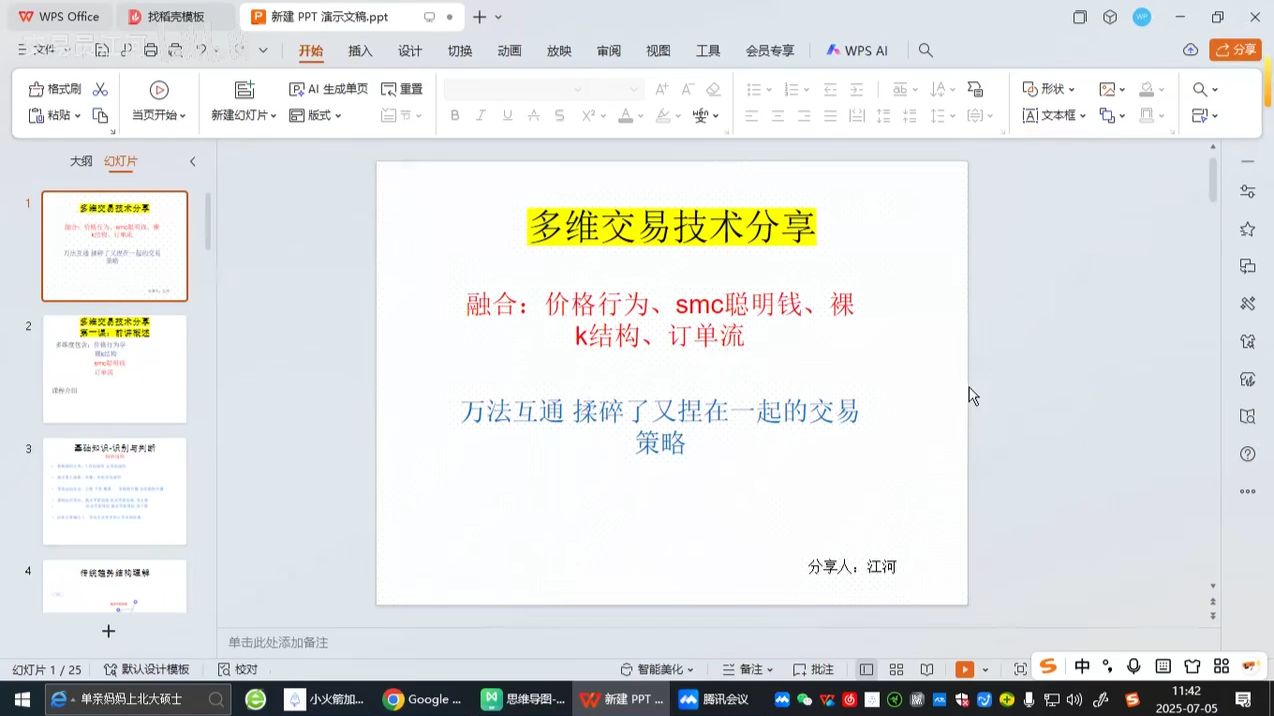
Task: Open the Layout (版式) dropdown
Action: coord(315,115)
